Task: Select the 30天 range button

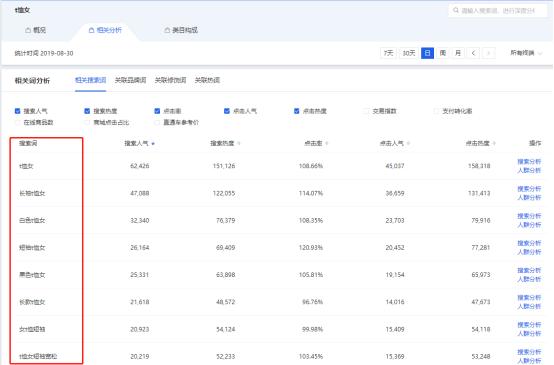Action: tap(409, 53)
